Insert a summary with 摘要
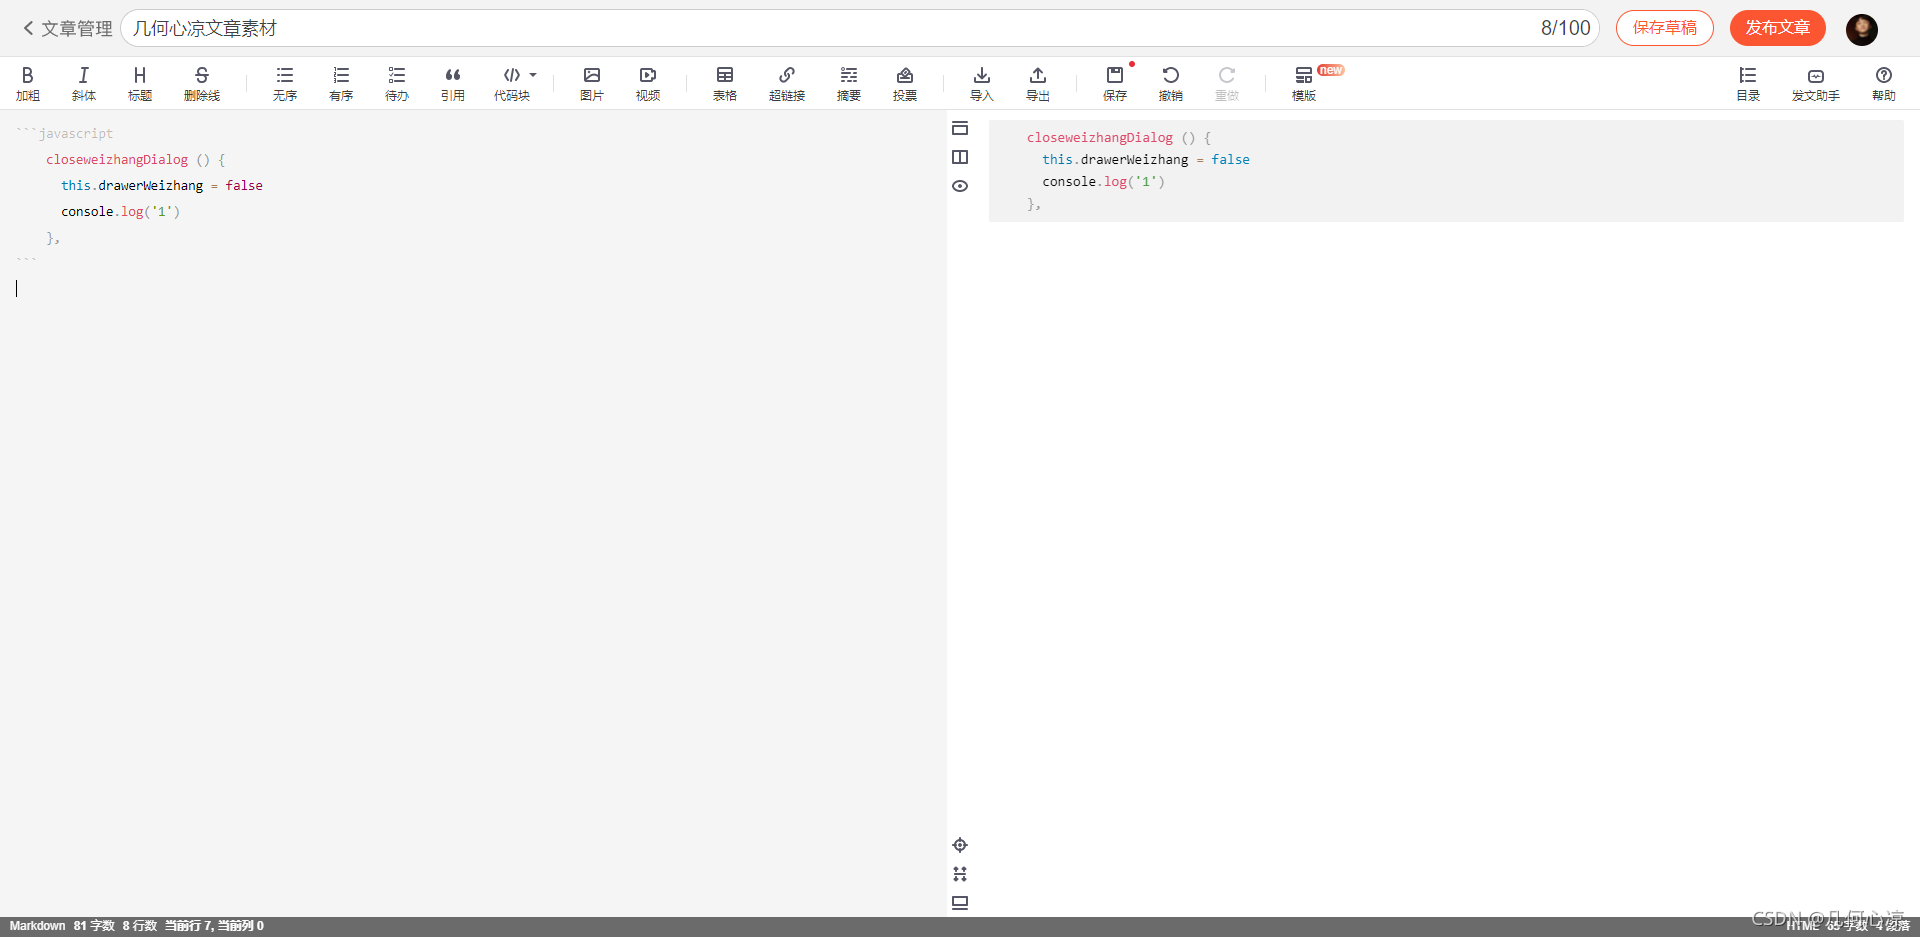 [849, 83]
